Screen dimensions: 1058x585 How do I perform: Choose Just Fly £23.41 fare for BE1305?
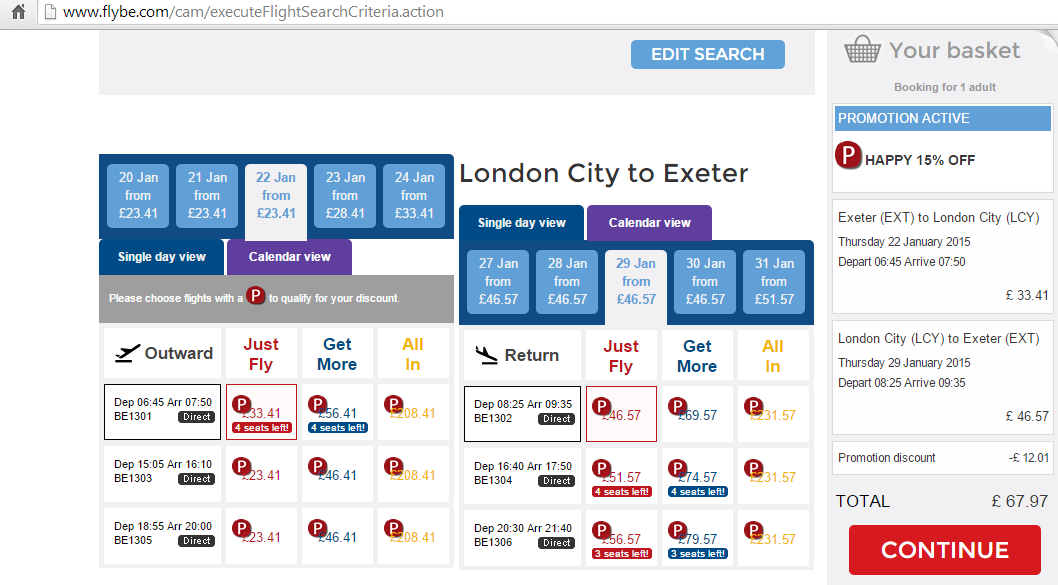coord(261,536)
